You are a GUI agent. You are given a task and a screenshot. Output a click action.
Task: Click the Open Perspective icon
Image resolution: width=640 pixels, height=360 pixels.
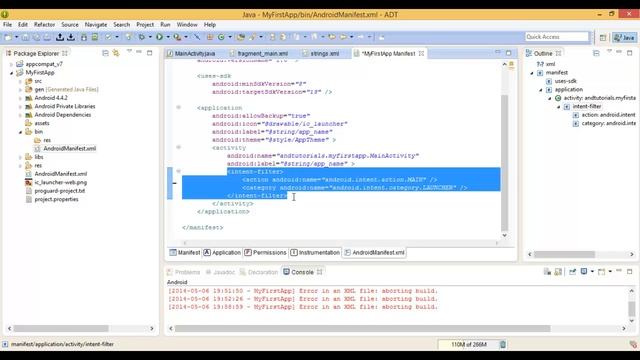603,38
